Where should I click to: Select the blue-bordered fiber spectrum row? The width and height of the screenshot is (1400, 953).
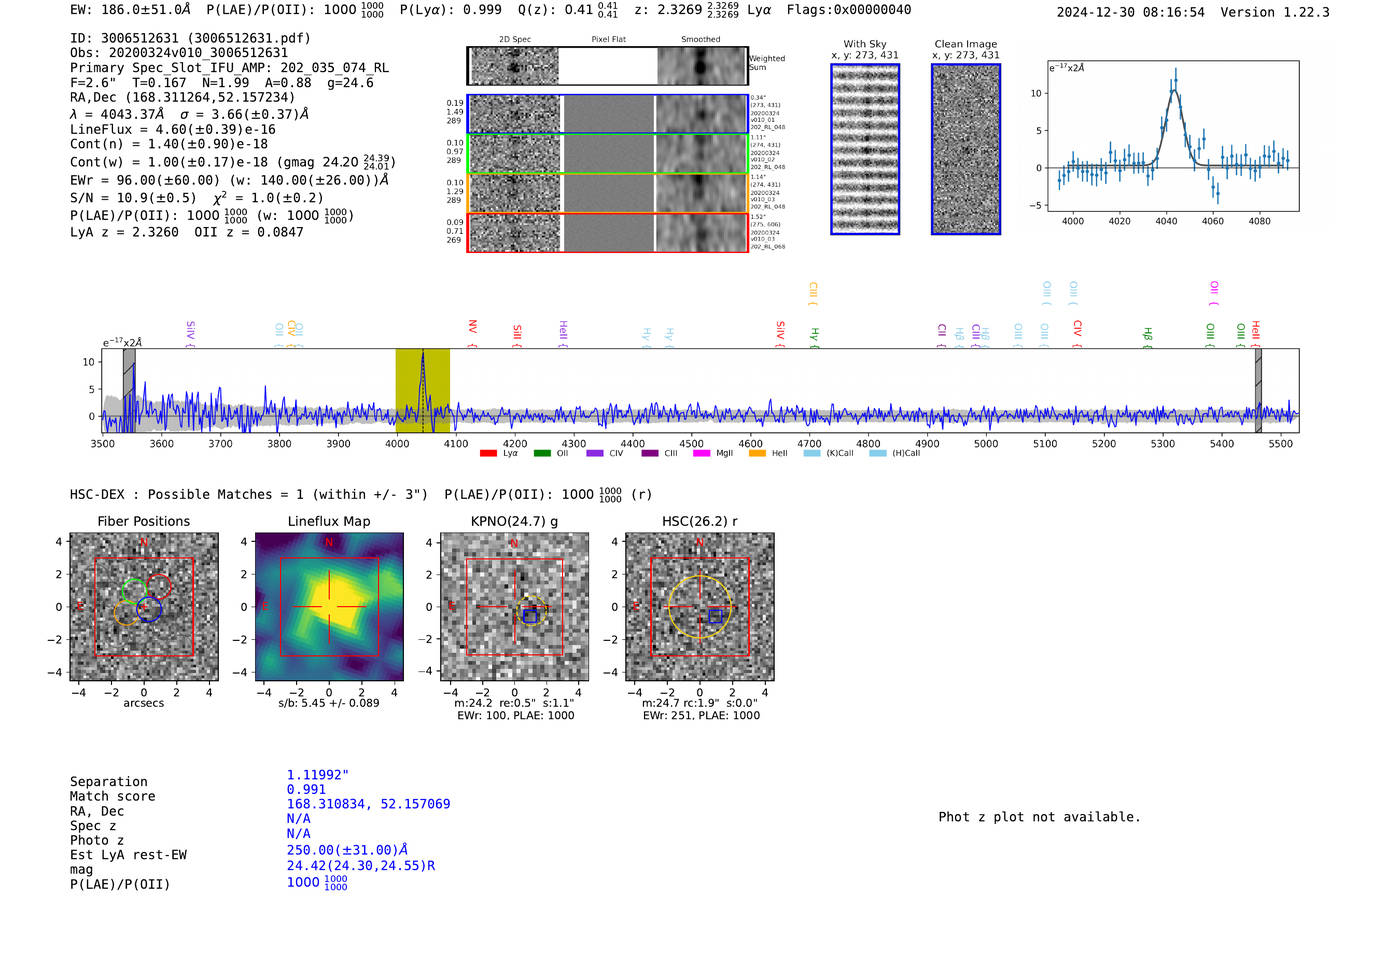tap(608, 114)
